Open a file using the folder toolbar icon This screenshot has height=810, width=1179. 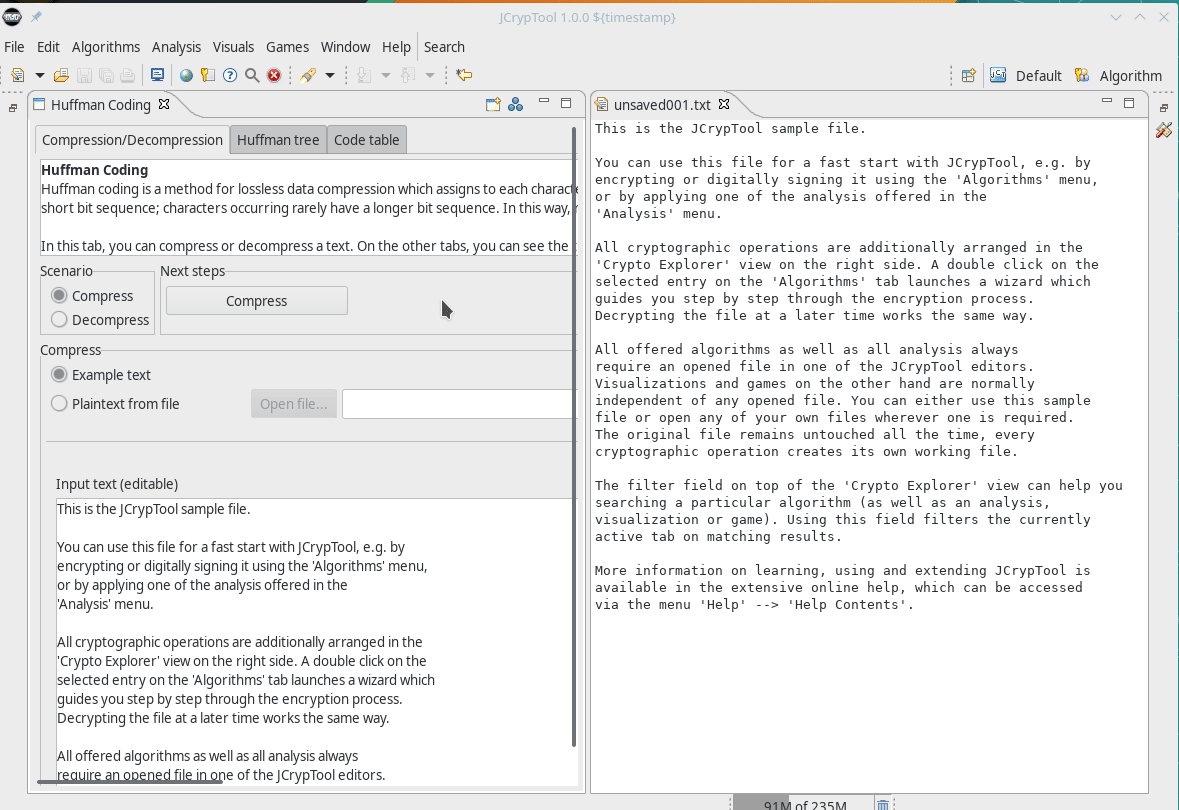(x=61, y=75)
